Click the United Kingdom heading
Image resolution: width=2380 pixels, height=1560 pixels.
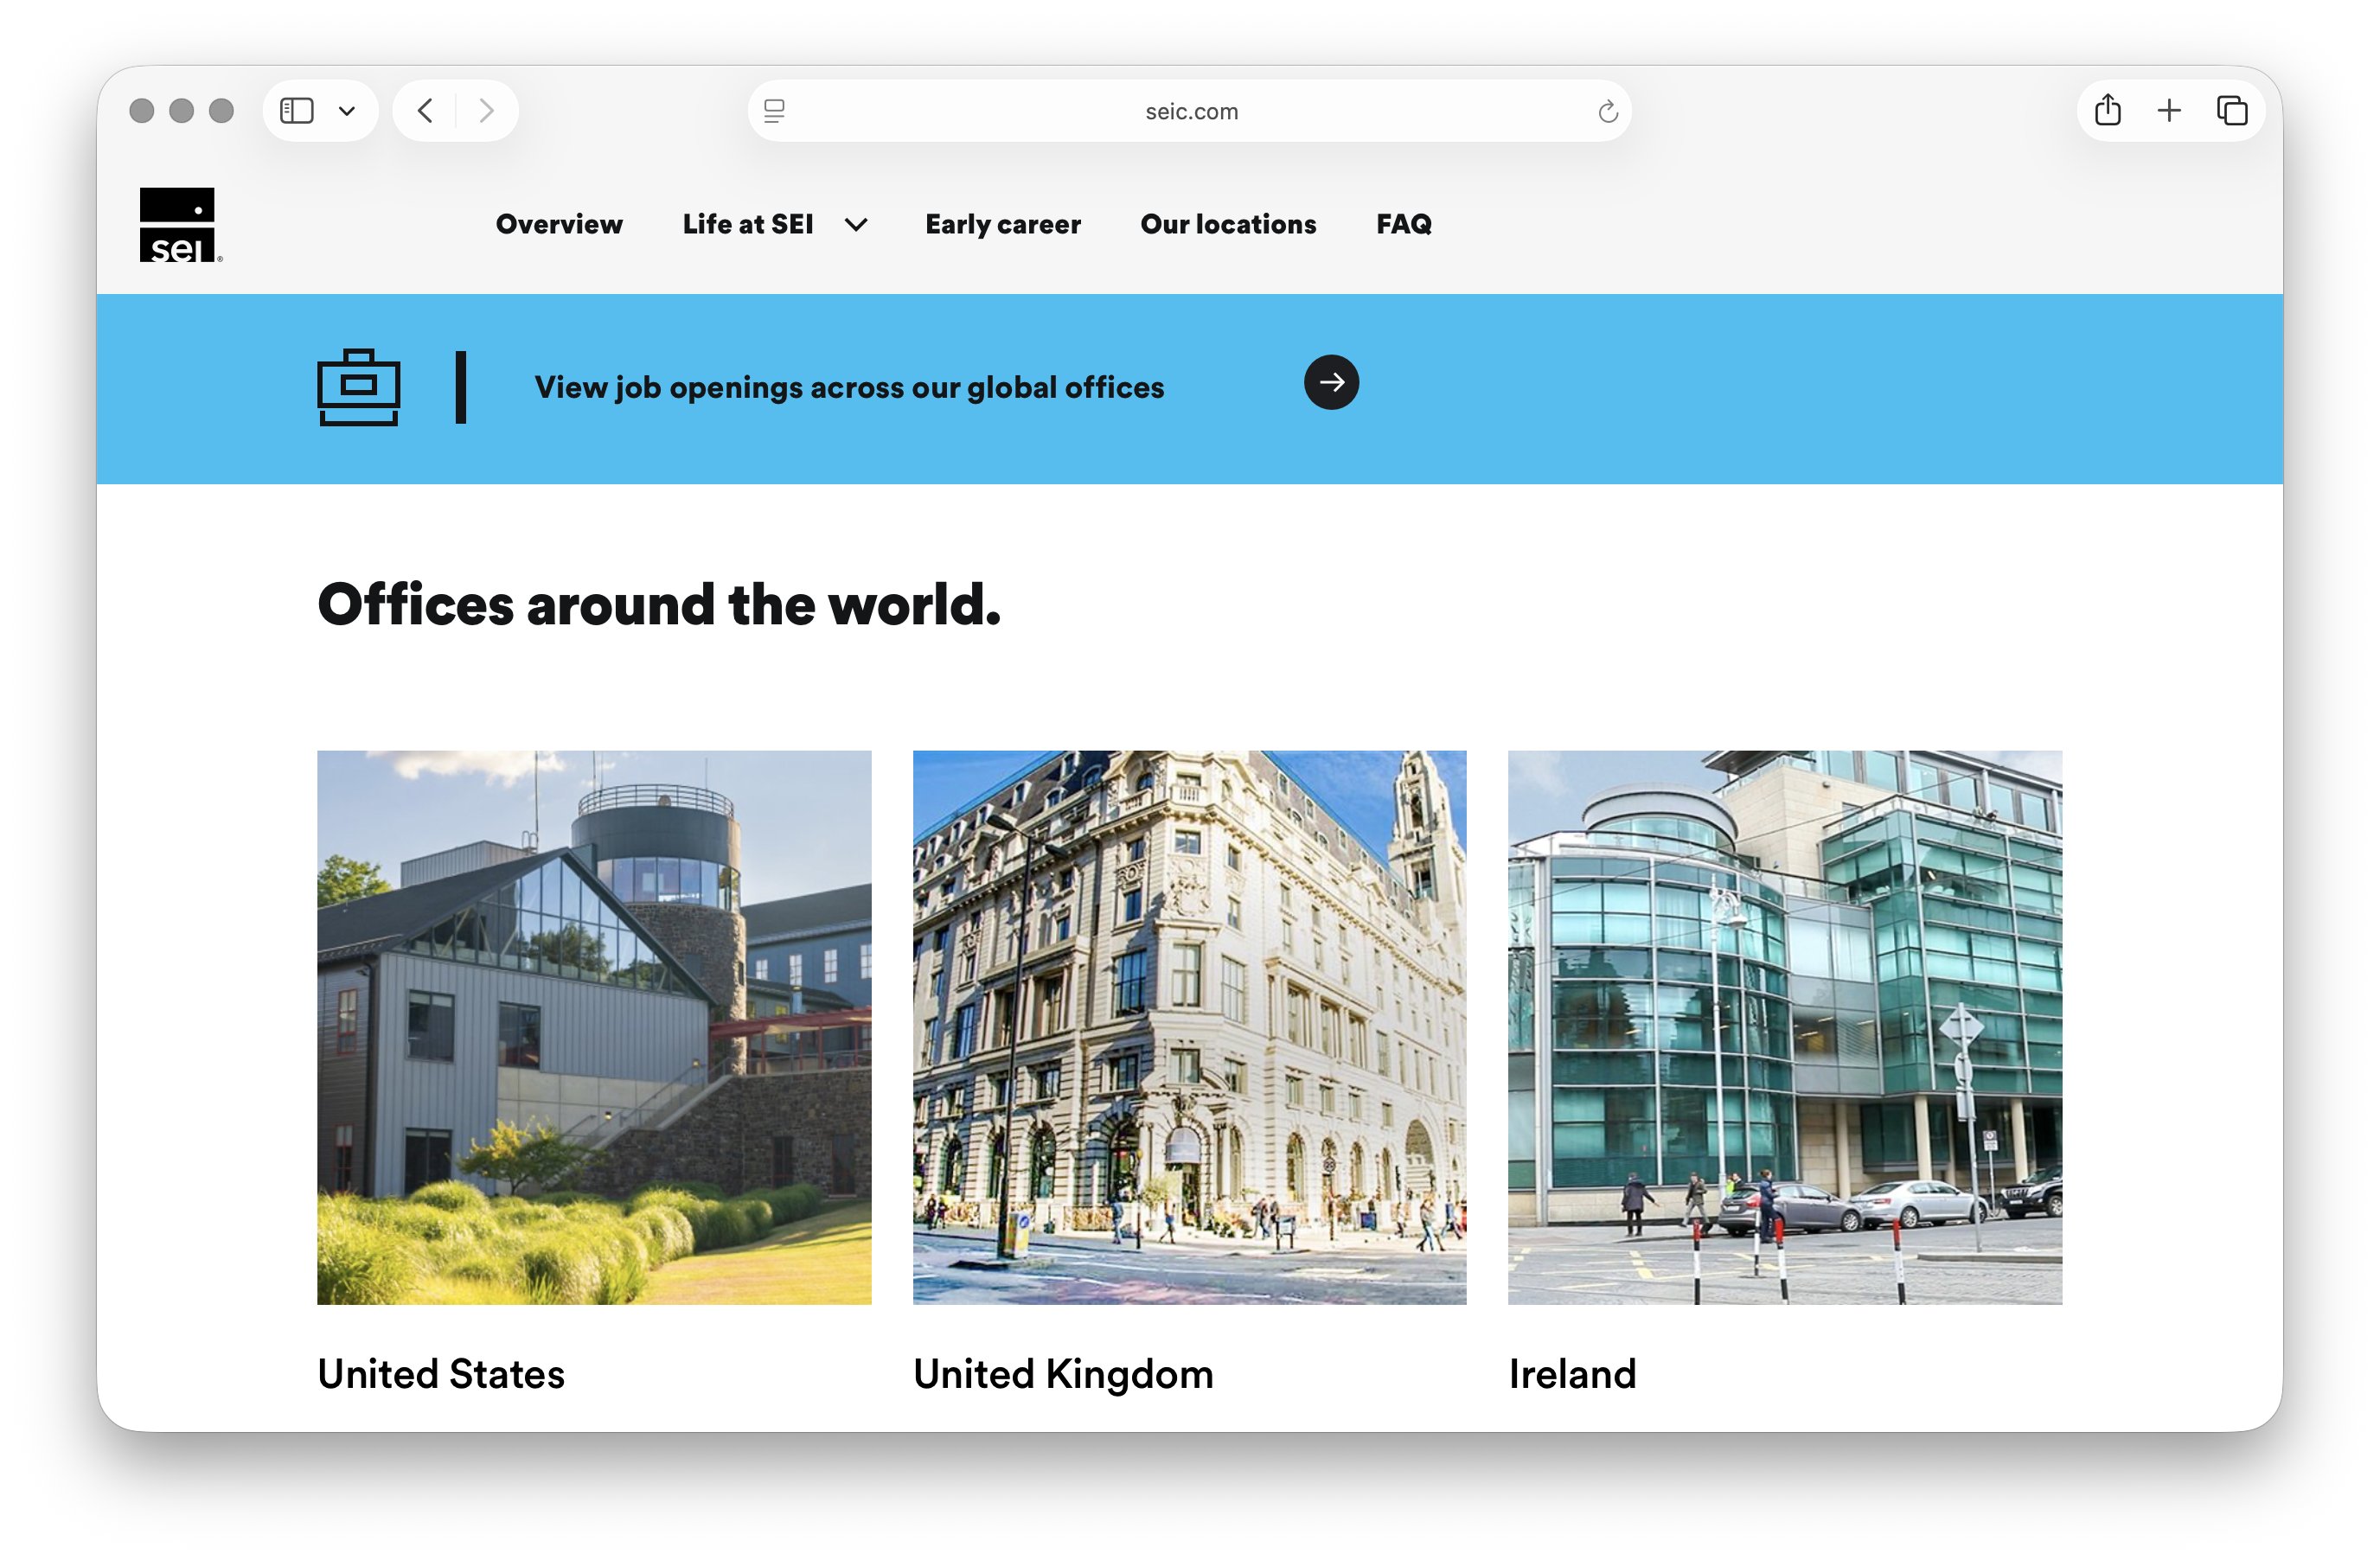point(1063,1375)
